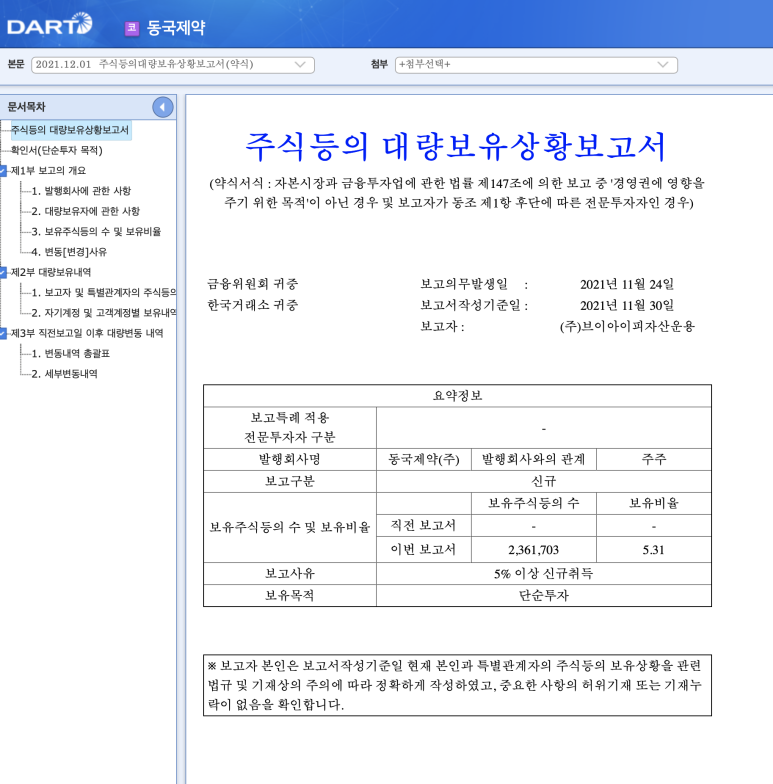Select 제2부 대량보유내역 tree item

(50, 272)
